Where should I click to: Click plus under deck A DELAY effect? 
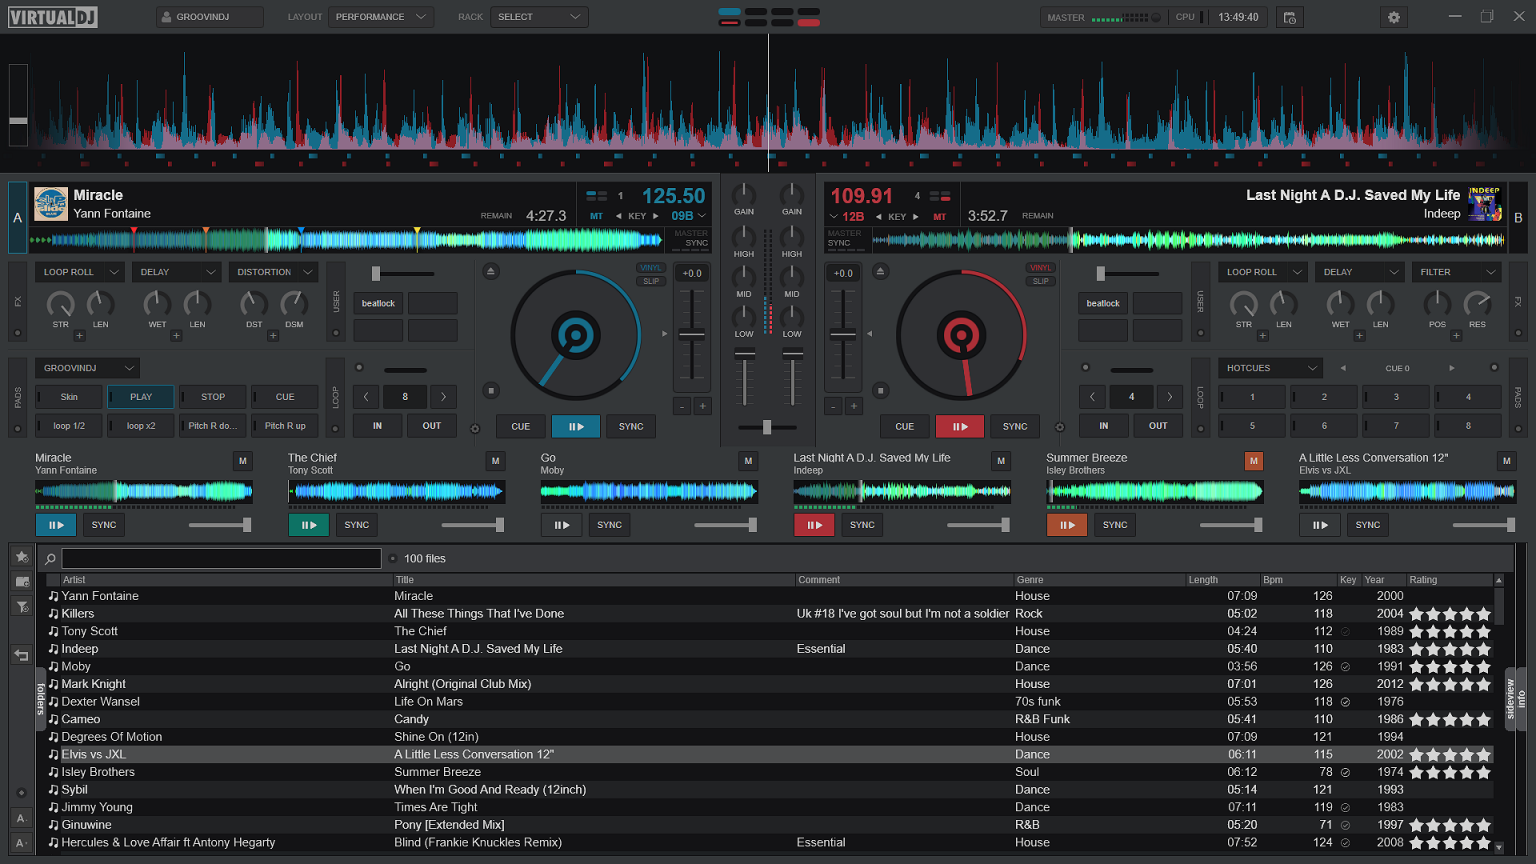[176, 336]
